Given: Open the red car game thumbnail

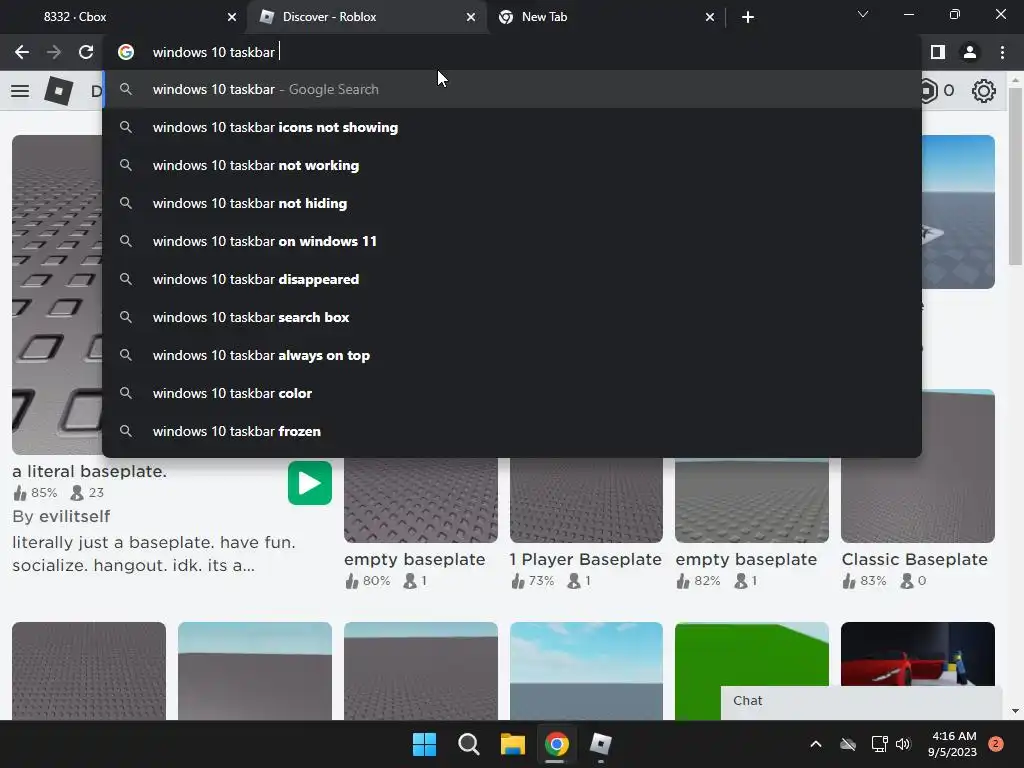Looking at the screenshot, I should (x=918, y=654).
